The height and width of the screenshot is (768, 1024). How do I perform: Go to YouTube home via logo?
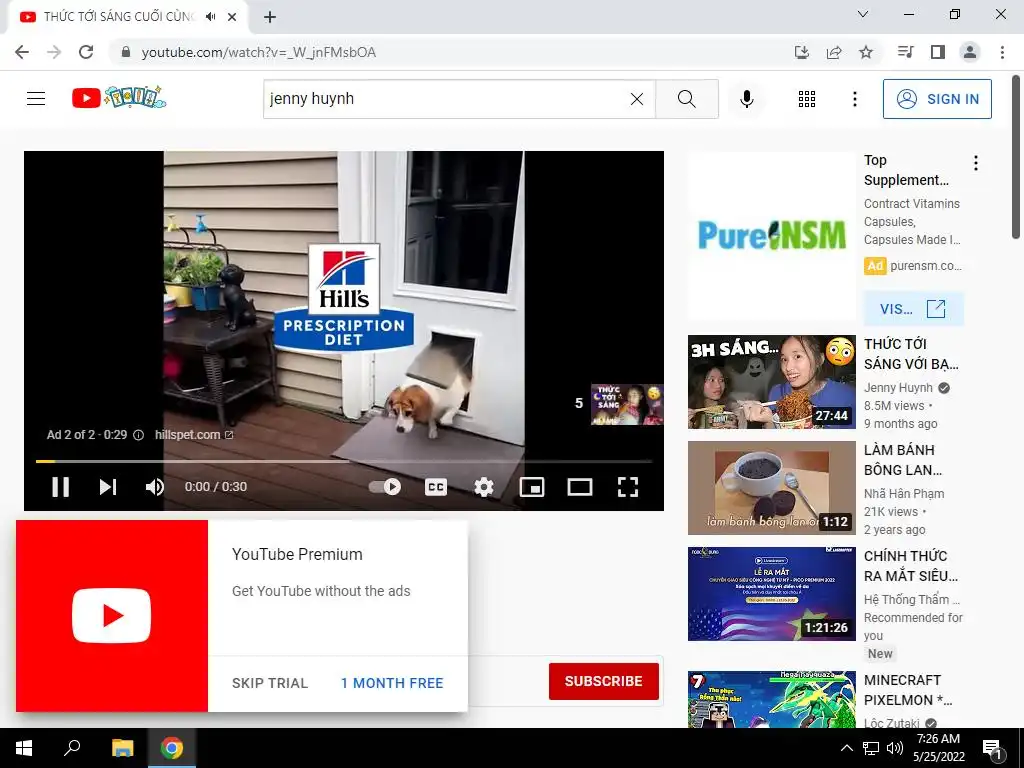tap(119, 97)
